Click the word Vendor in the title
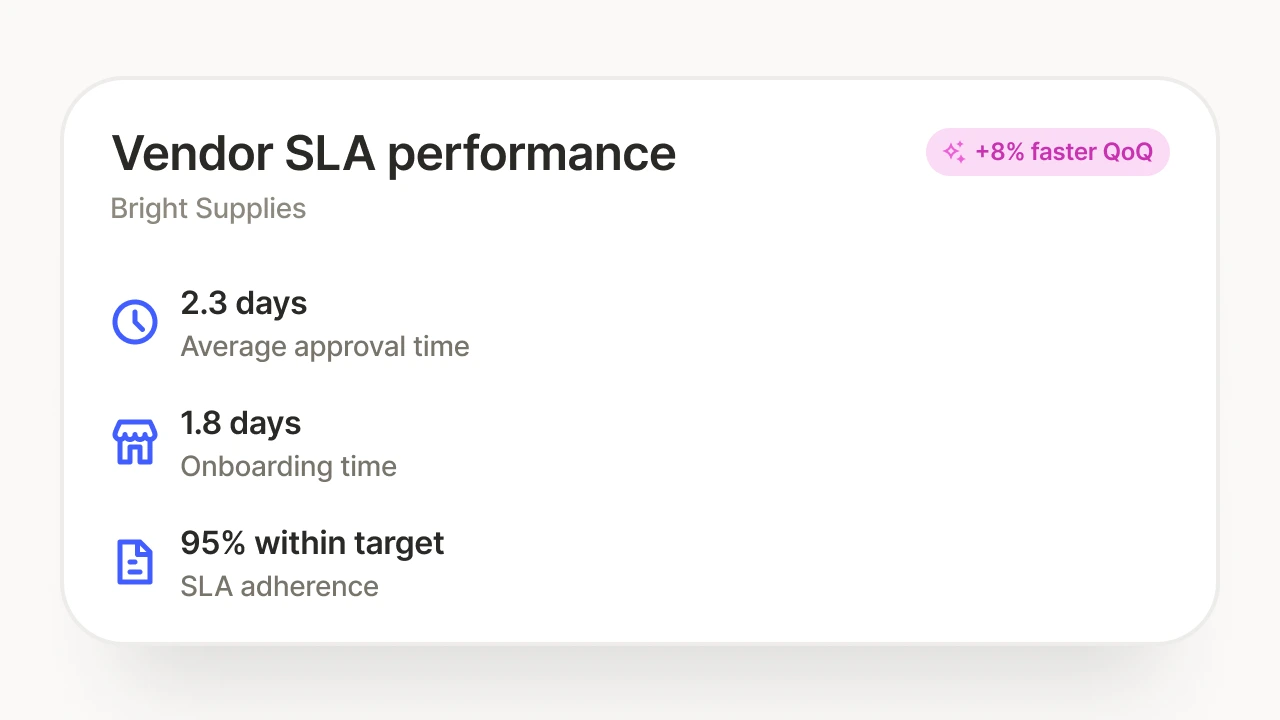The image size is (1280, 720). point(192,153)
